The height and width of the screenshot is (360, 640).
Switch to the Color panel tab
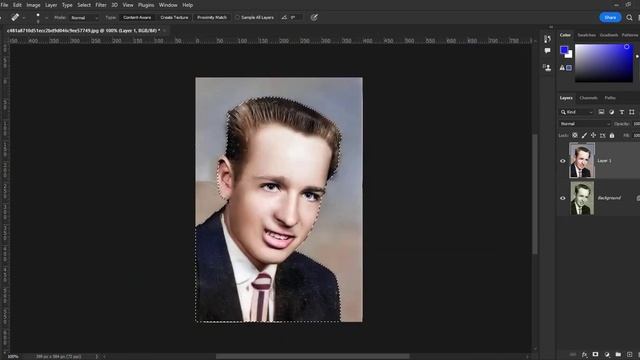point(565,35)
